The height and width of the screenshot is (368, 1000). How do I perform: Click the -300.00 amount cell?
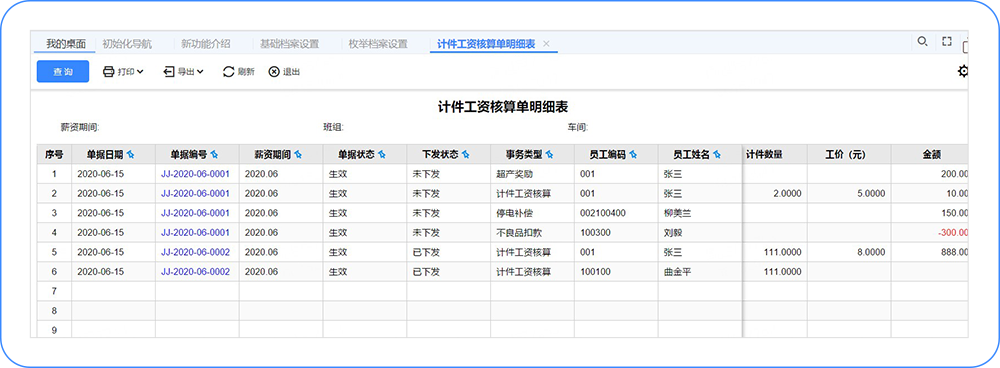[x=930, y=232]
